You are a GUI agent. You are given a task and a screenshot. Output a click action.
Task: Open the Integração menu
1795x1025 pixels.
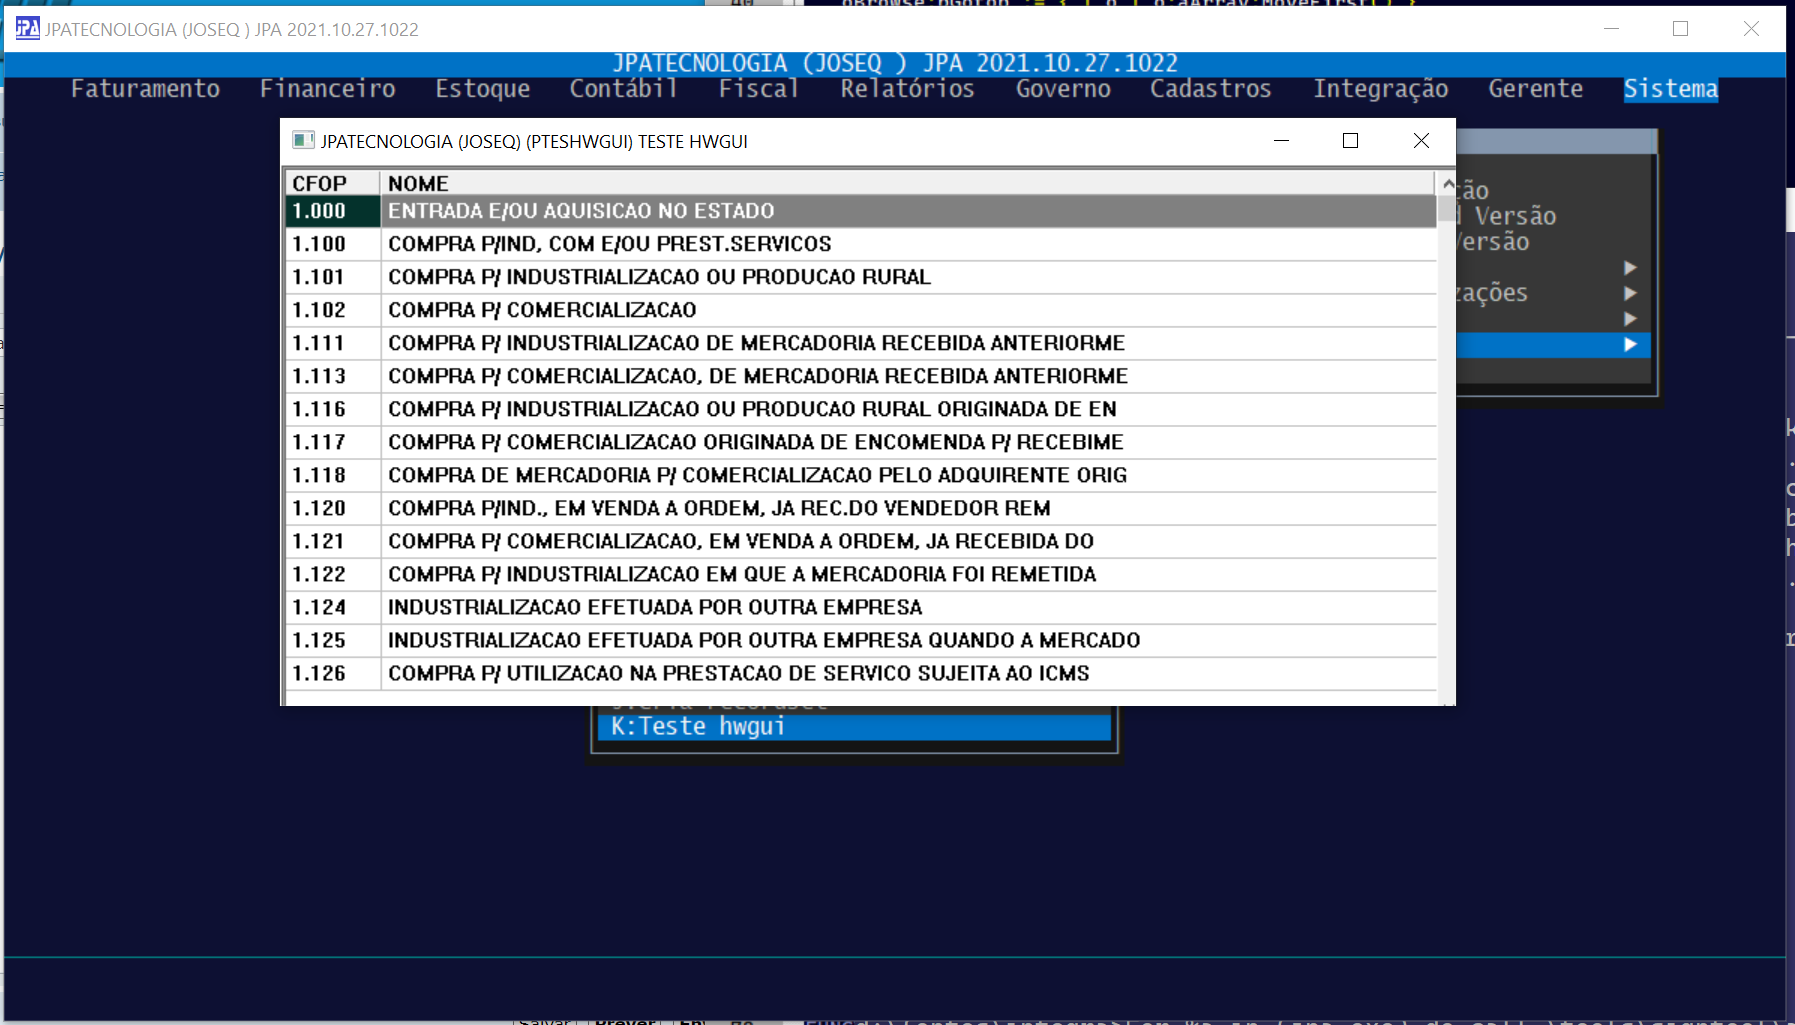click(x=1381, y=89)
